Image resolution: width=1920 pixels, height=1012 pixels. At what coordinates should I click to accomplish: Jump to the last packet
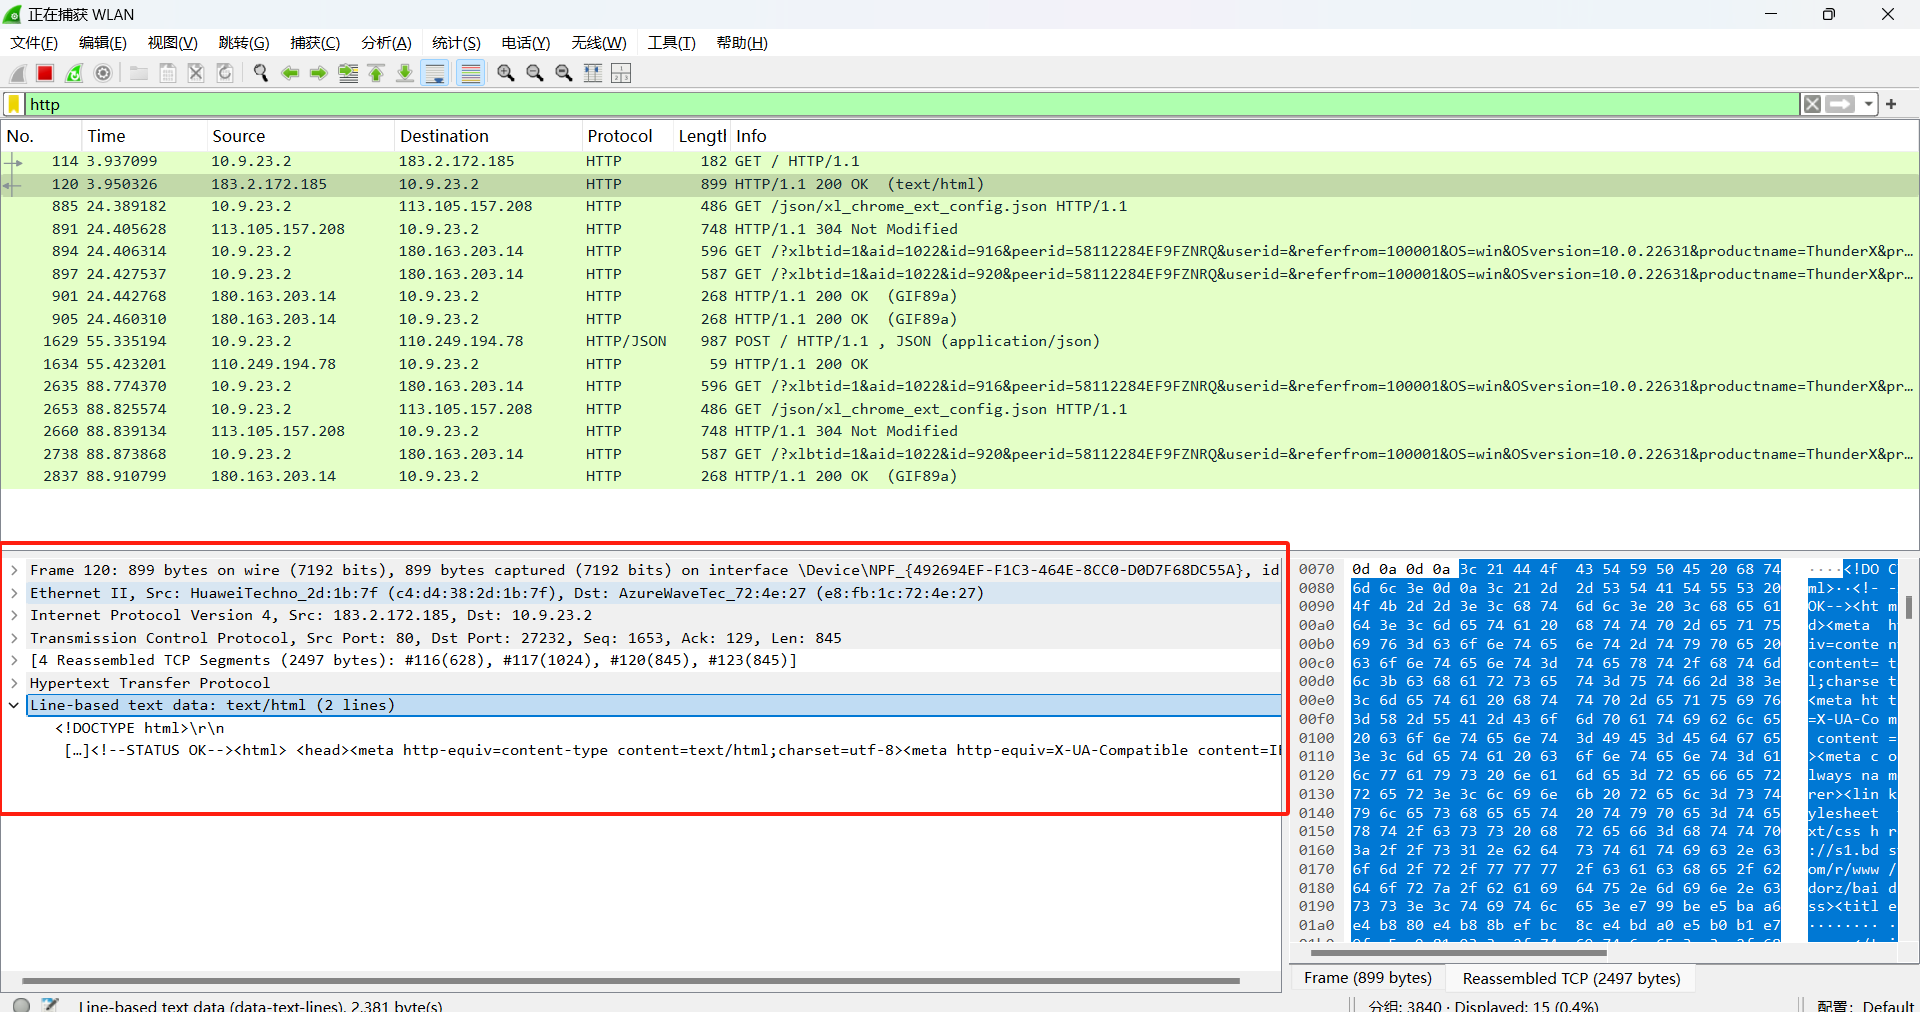(405, 73)
